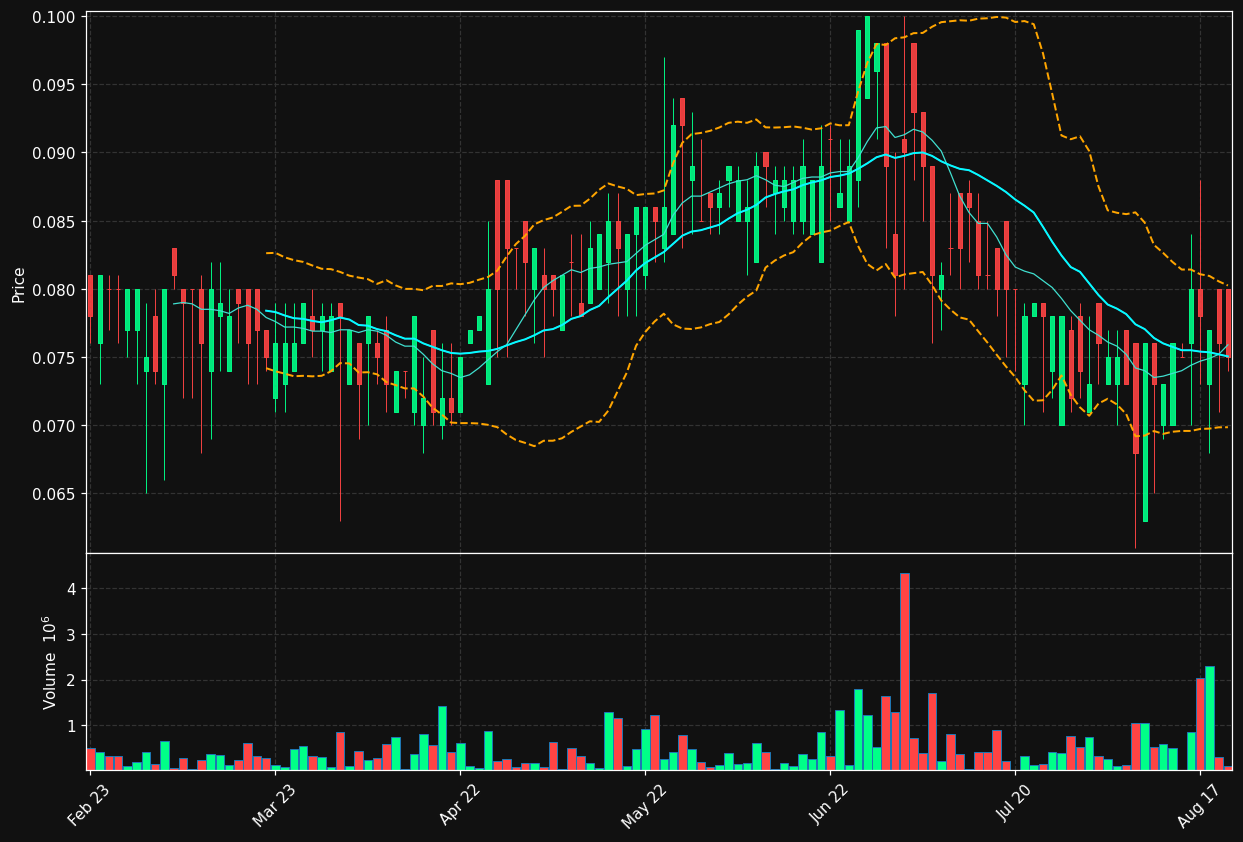1243x842 pixels.
Task: Click the May 22 date label
Action: [x=645, y=804]
